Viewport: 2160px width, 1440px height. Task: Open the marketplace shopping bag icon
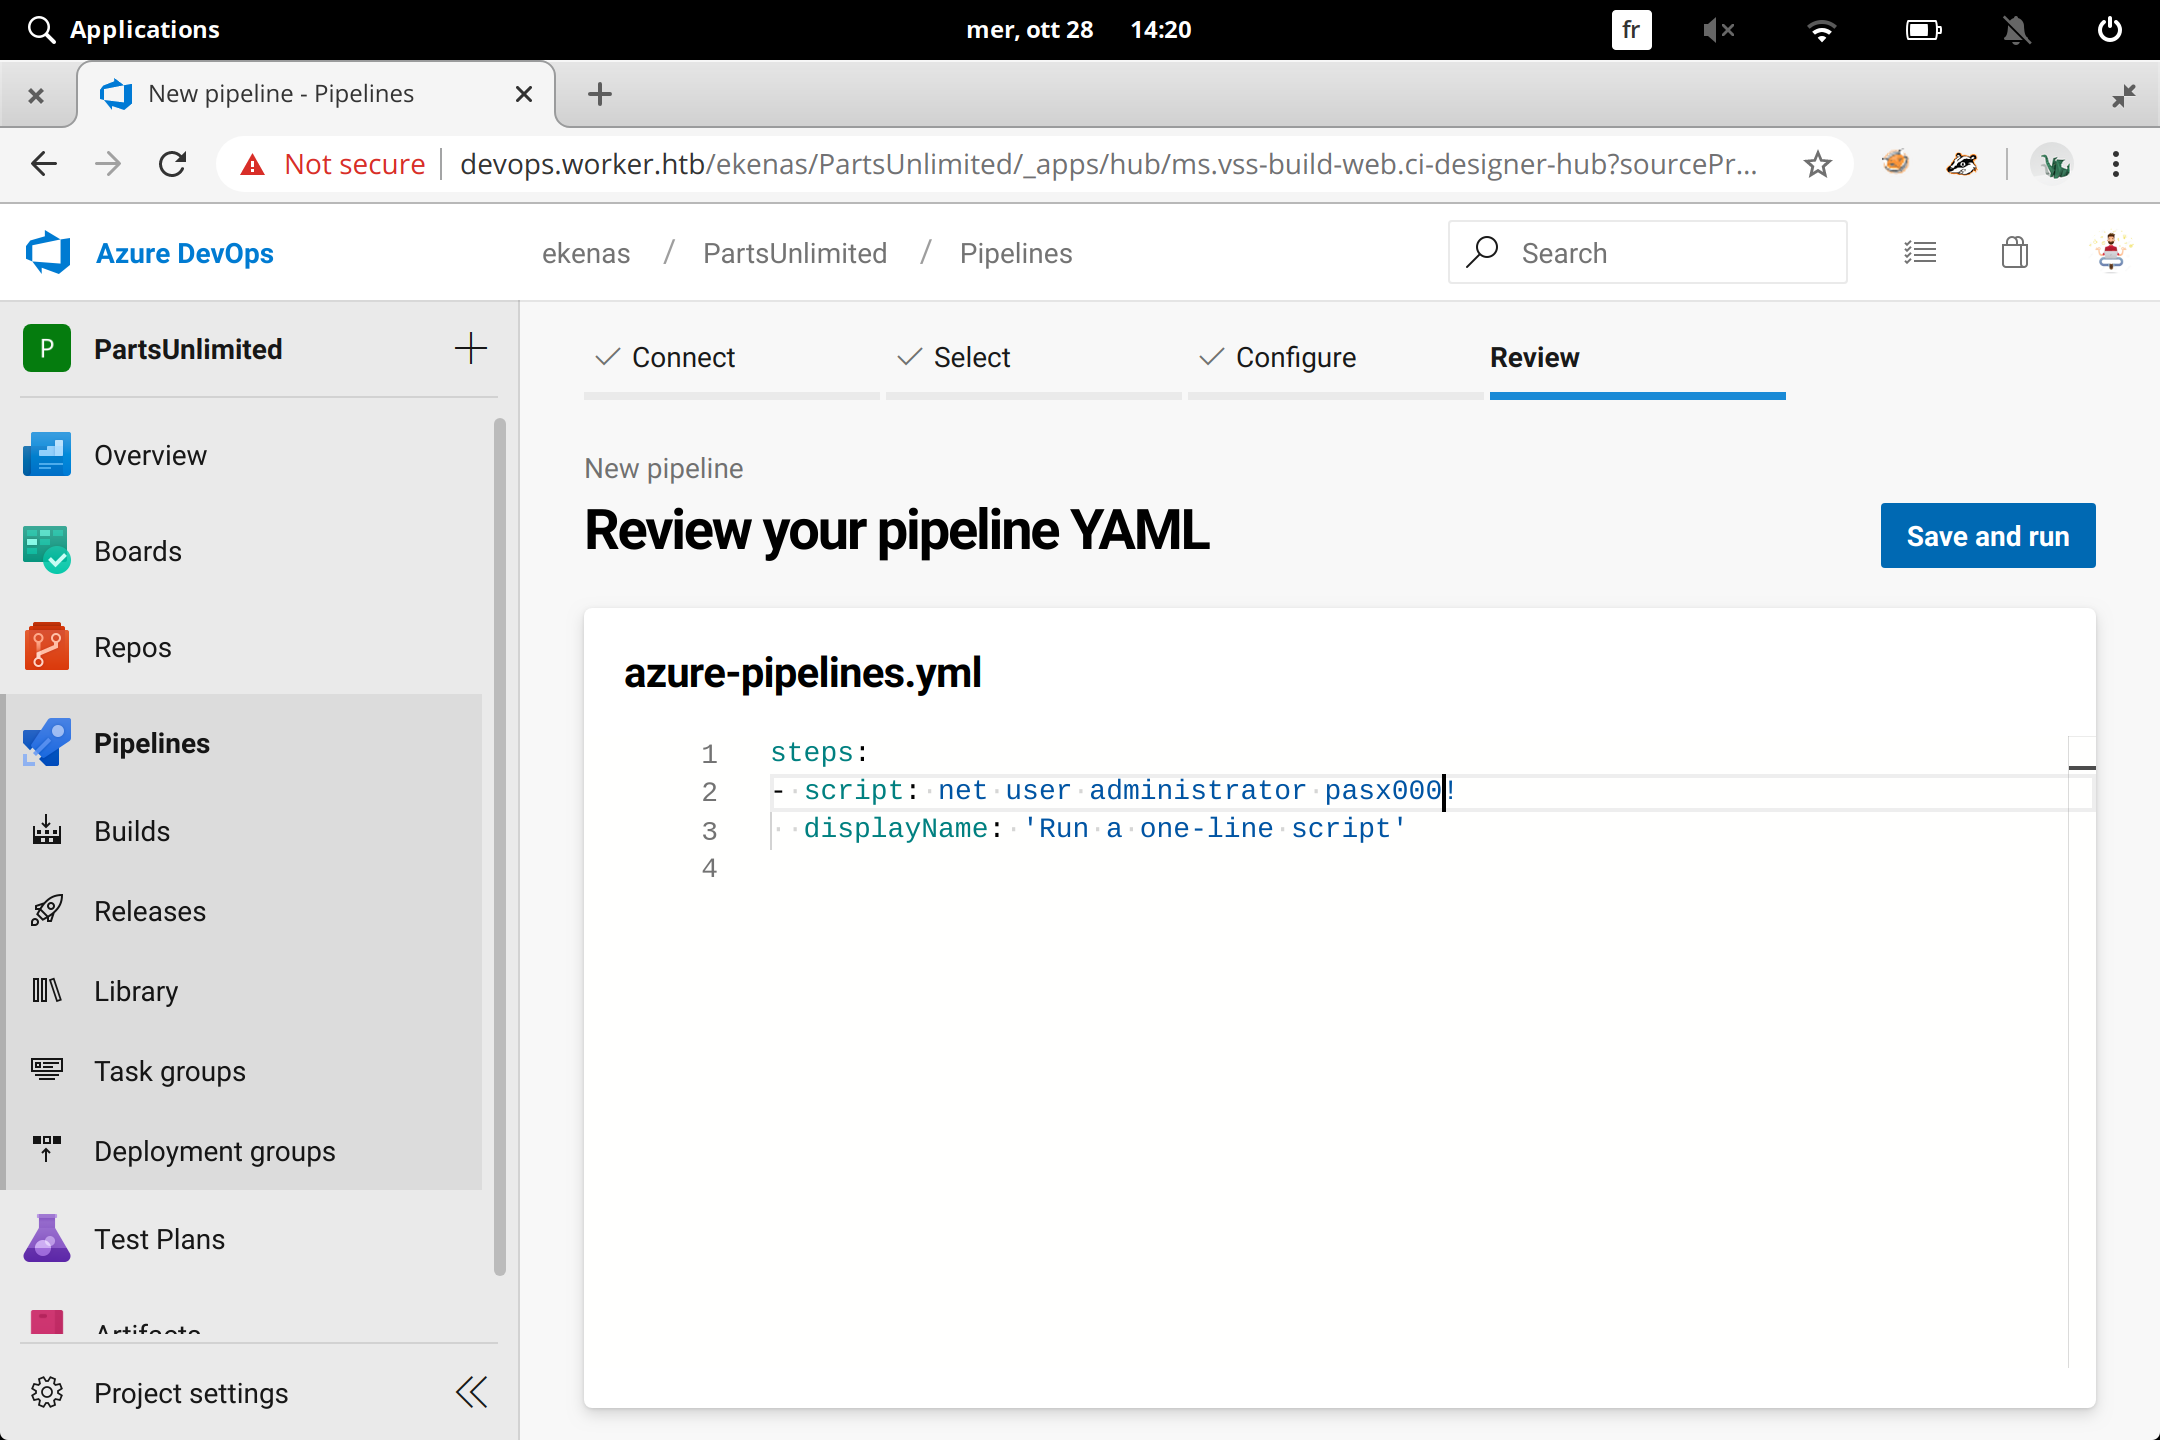coord(2015,253)
